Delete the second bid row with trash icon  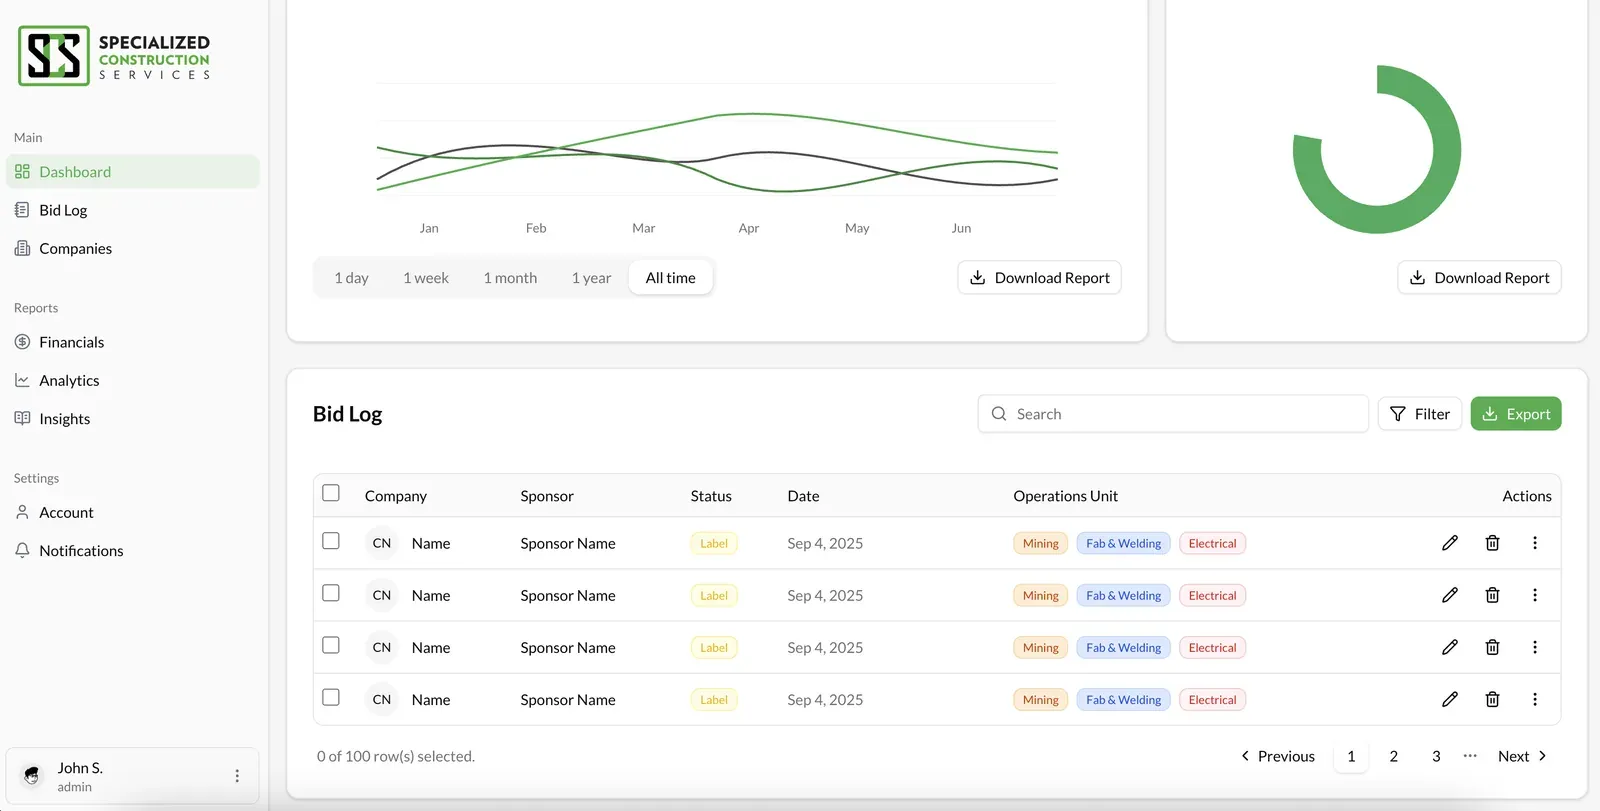(1492, 595)
